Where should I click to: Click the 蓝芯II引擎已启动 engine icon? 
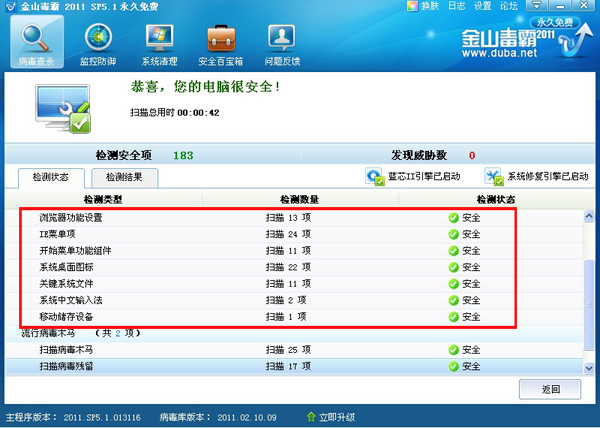coord(374,177)
